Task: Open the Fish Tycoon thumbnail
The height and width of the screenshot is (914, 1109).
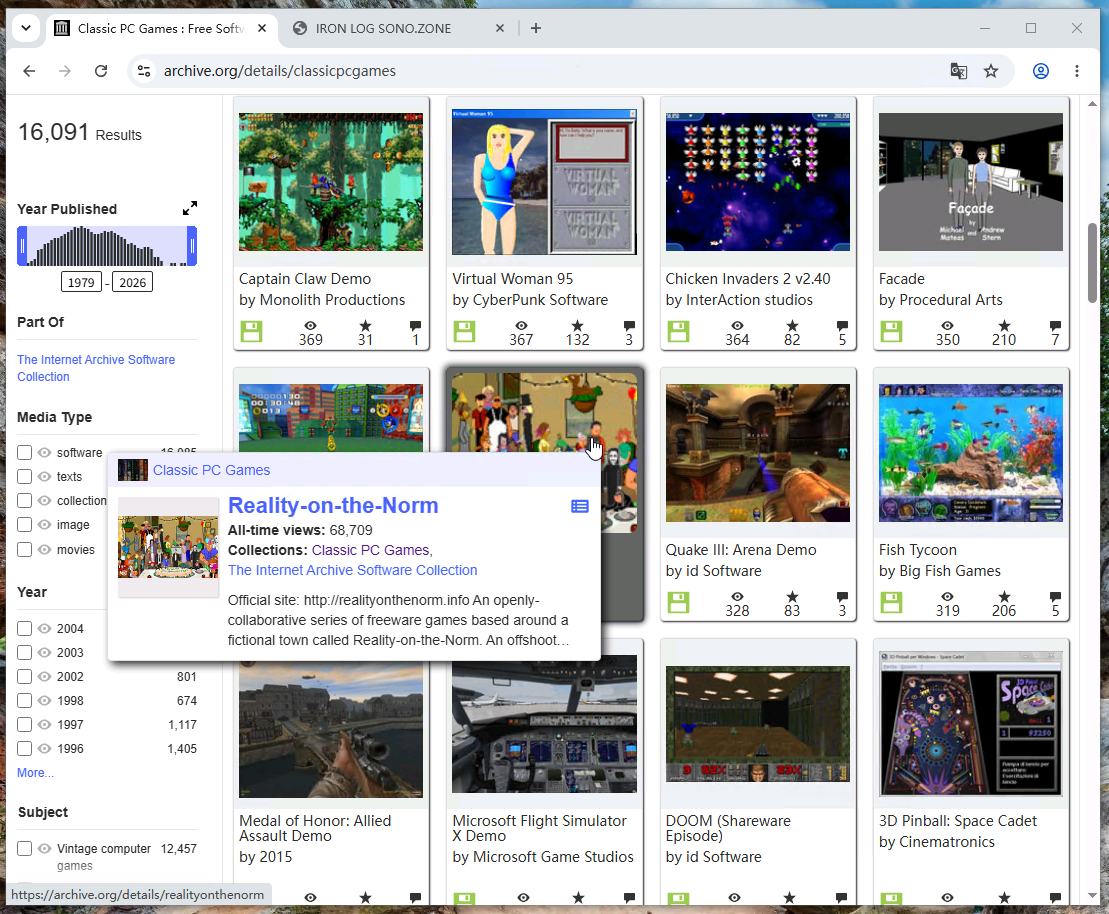Action: pyautogui.click(x=970, y=453)
